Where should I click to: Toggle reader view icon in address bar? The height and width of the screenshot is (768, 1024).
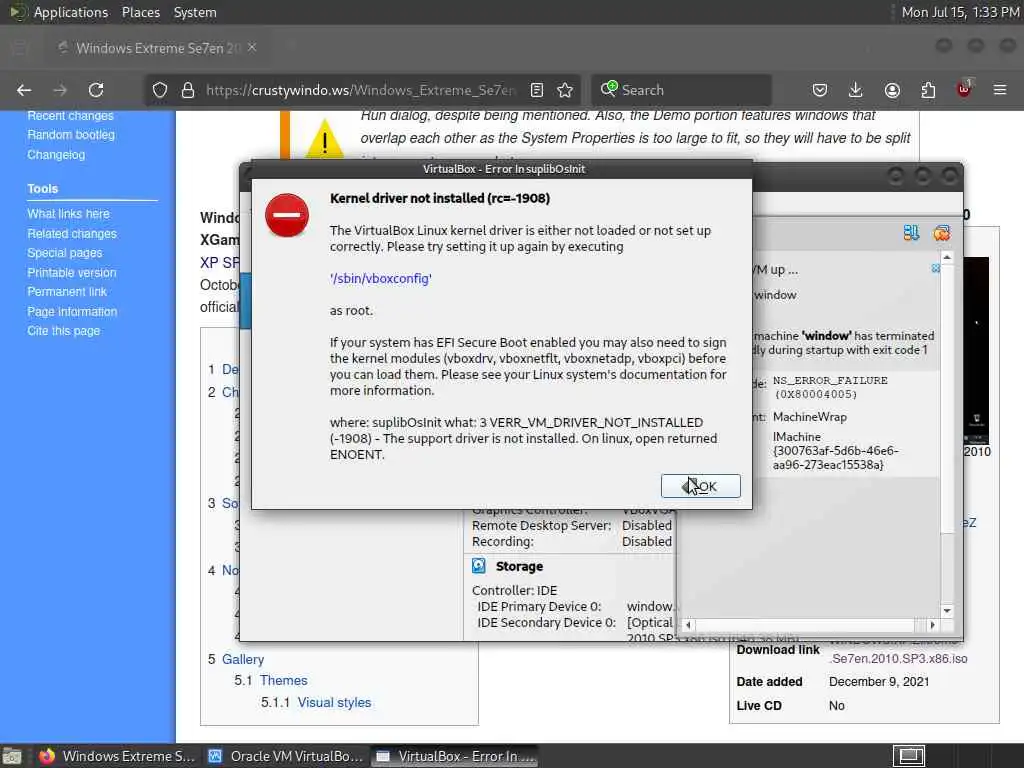(537, 90)
